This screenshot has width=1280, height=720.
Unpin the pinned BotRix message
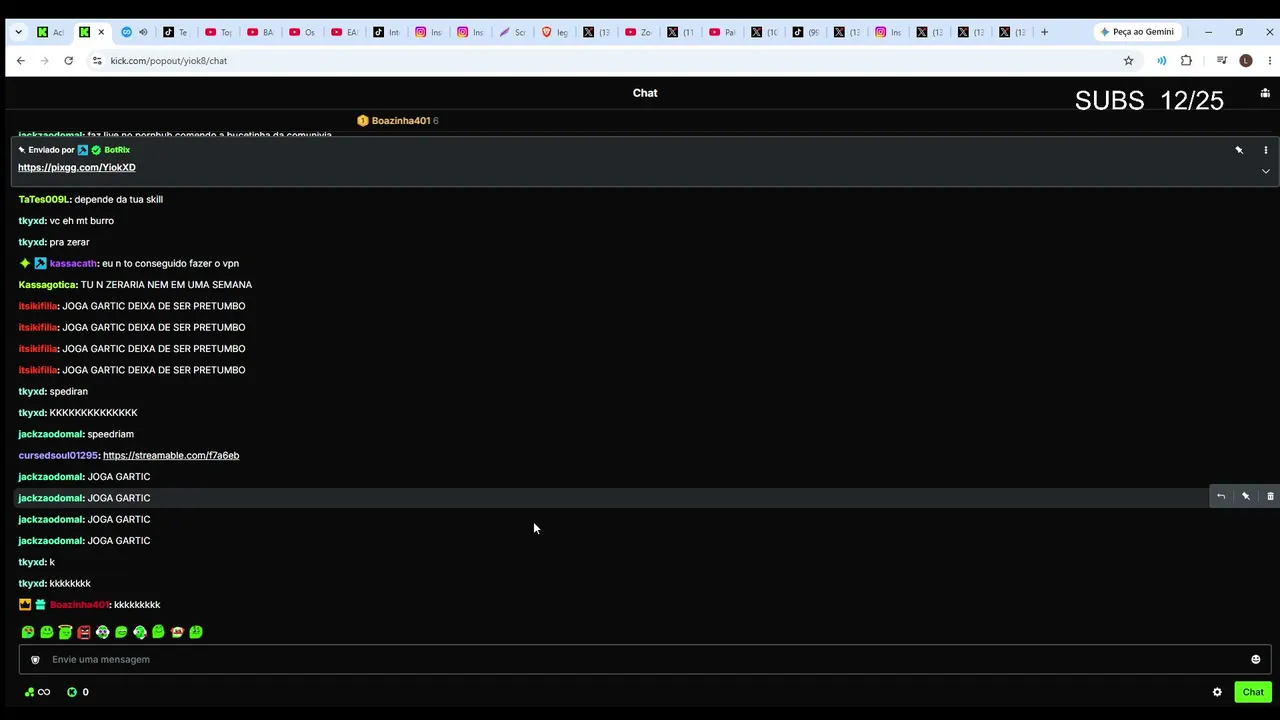(x=1239, y=150)
